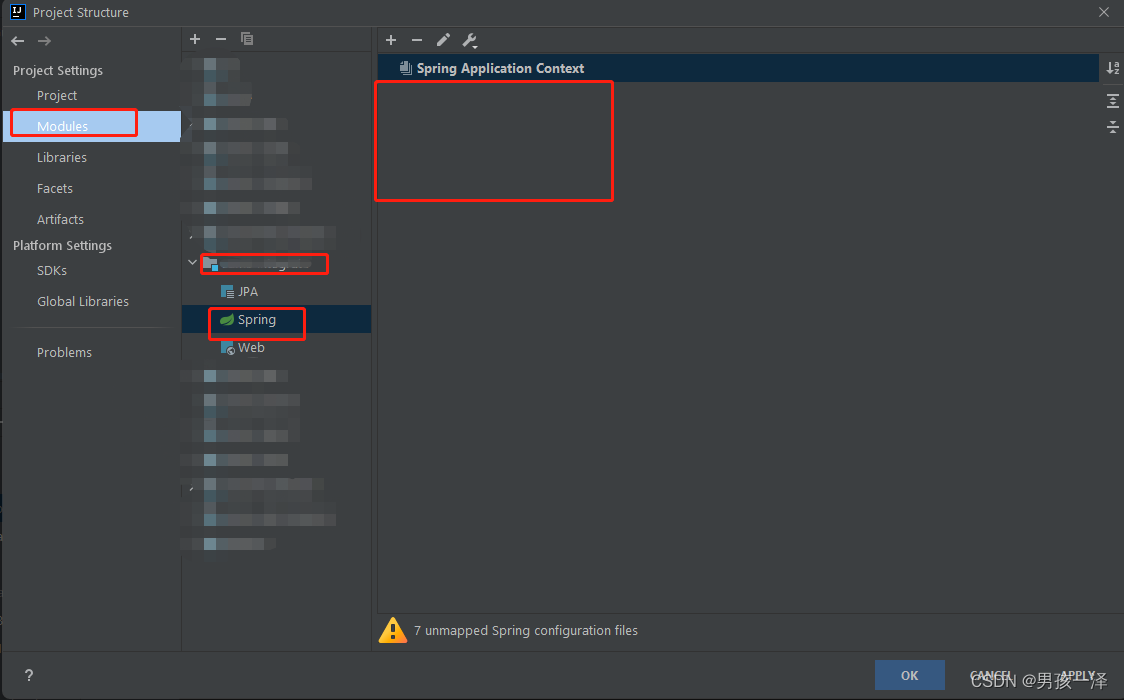Remove selected module with minus icon
This screenshot has width=1124, height=700.
(221, 39)
